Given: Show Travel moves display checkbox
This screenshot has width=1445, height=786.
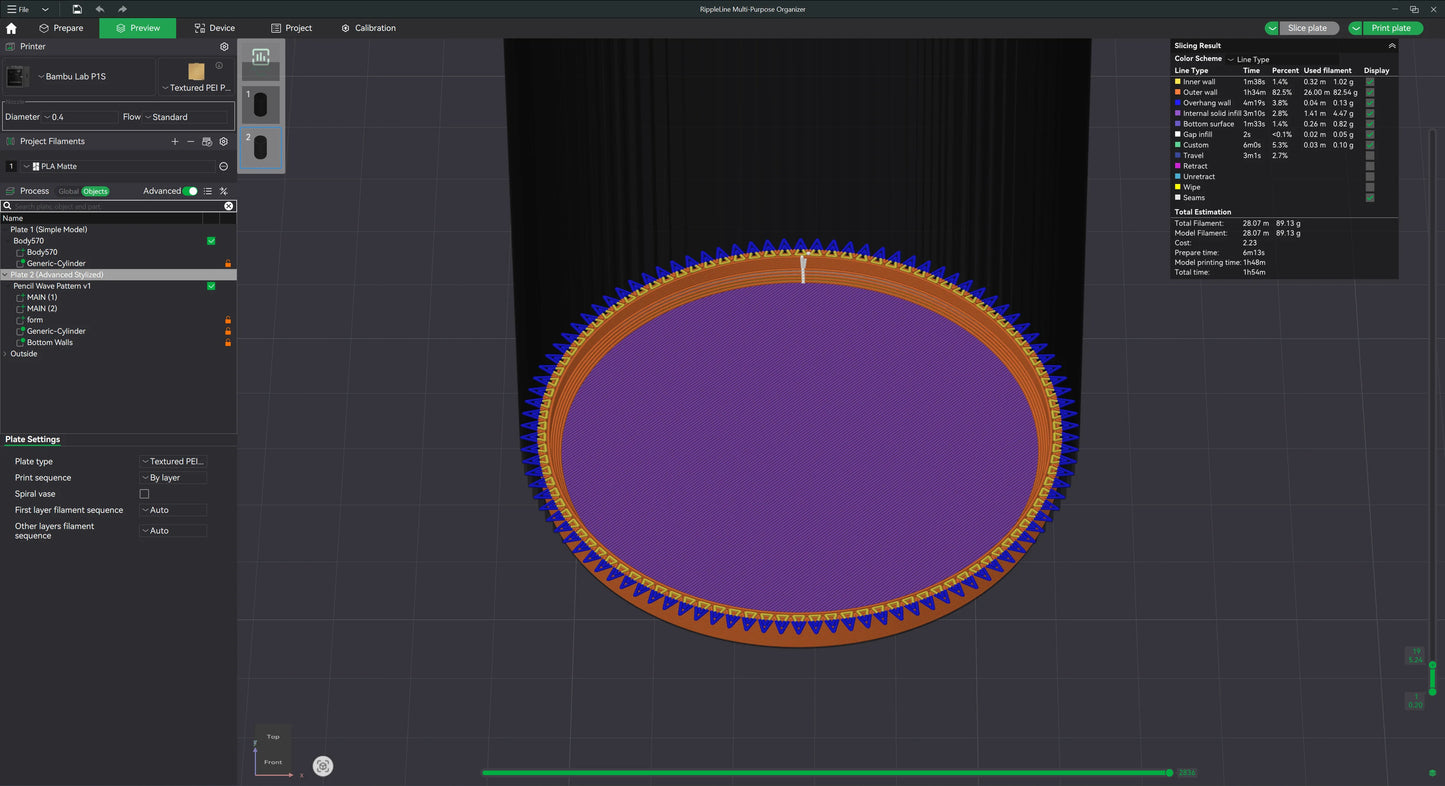Looking at the screenshot, I should 1370,155.
